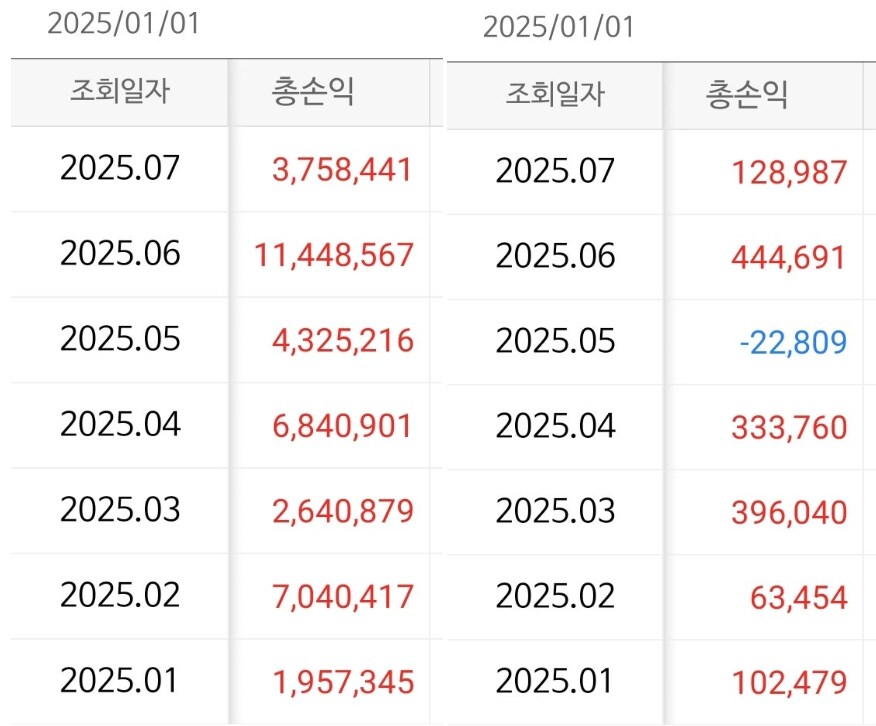
Task: Click the 333,760 profit cell
Action: pyautogui.click(x=789, y=428)
